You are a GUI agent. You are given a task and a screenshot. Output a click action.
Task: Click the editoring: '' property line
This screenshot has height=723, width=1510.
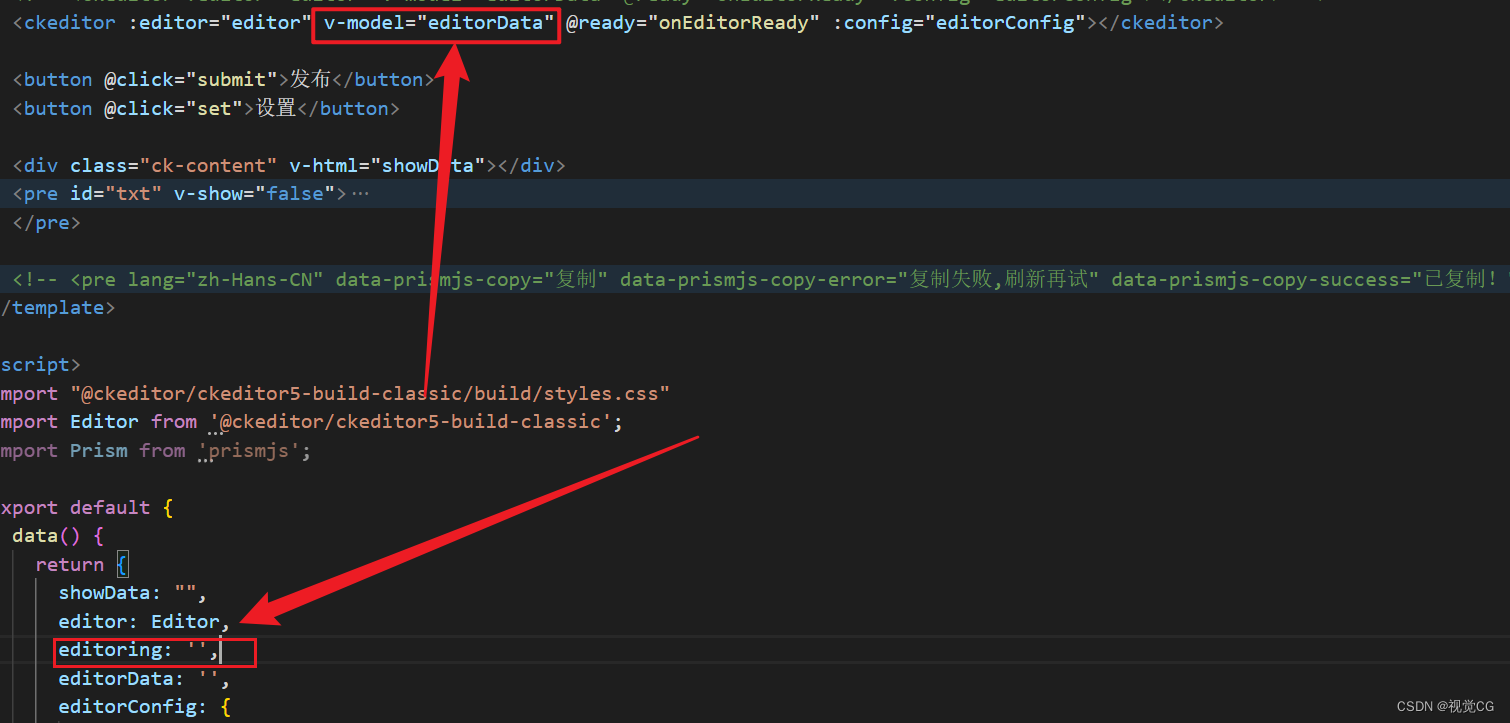(x=138, y=650)
